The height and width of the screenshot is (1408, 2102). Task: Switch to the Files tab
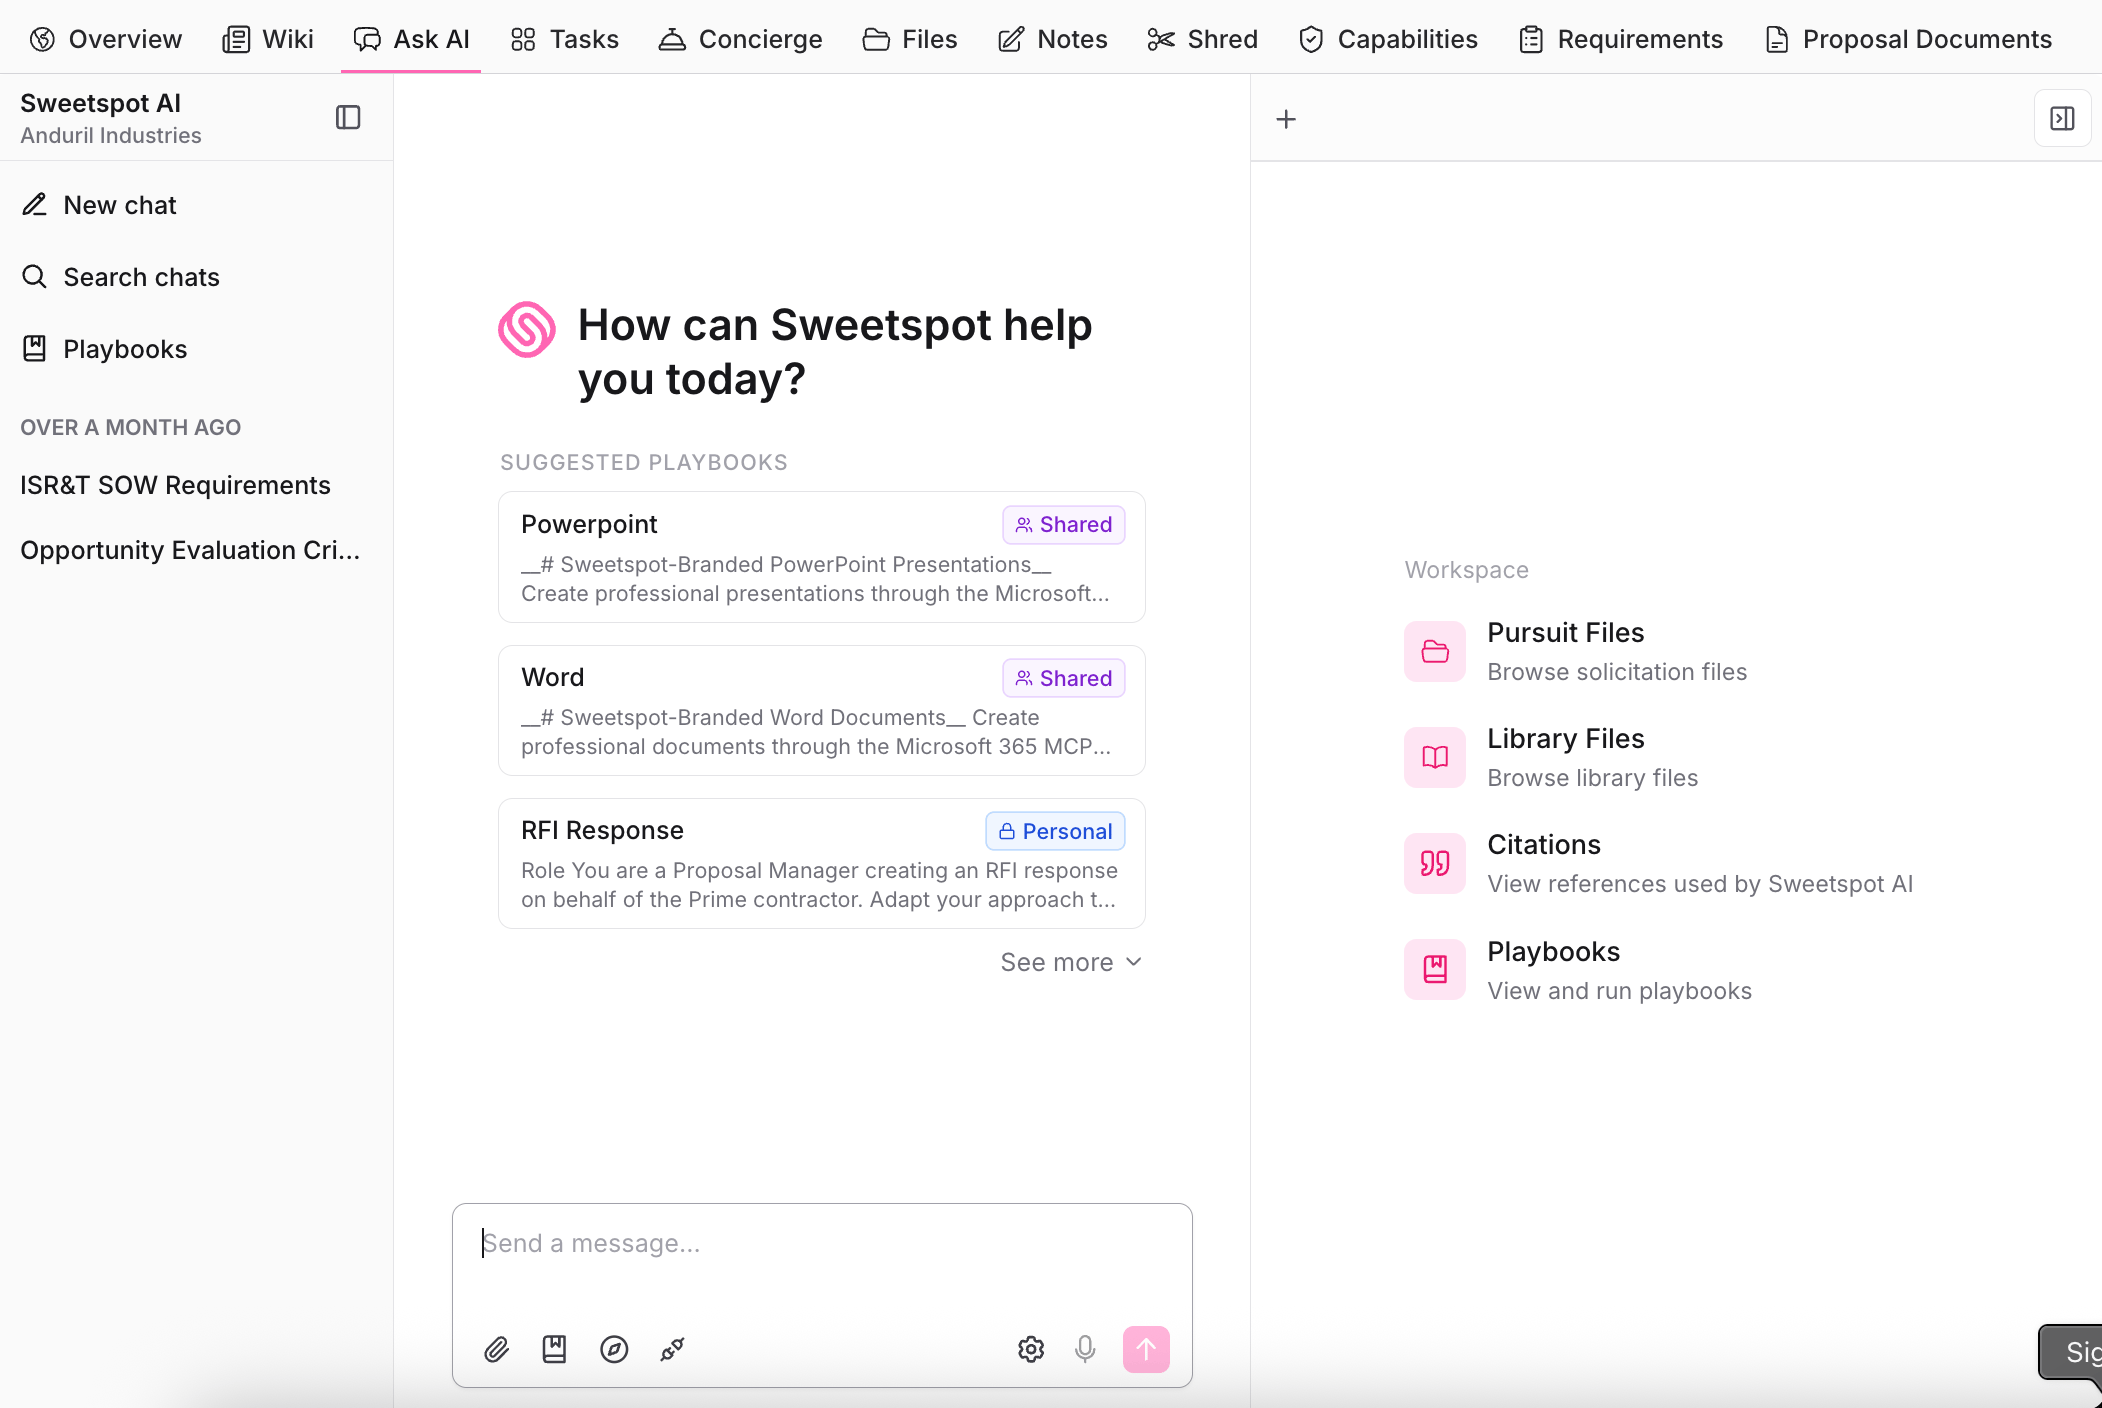(x=910, y=39)
